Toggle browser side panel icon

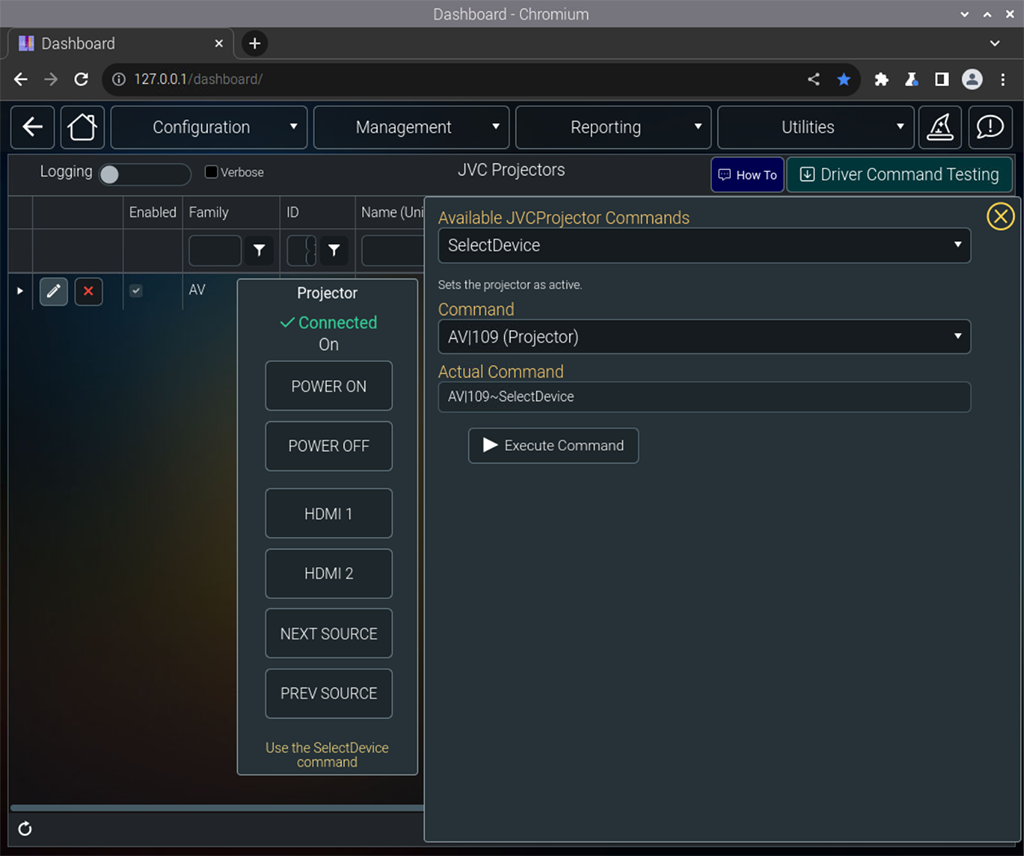click(x=942, y=79)
